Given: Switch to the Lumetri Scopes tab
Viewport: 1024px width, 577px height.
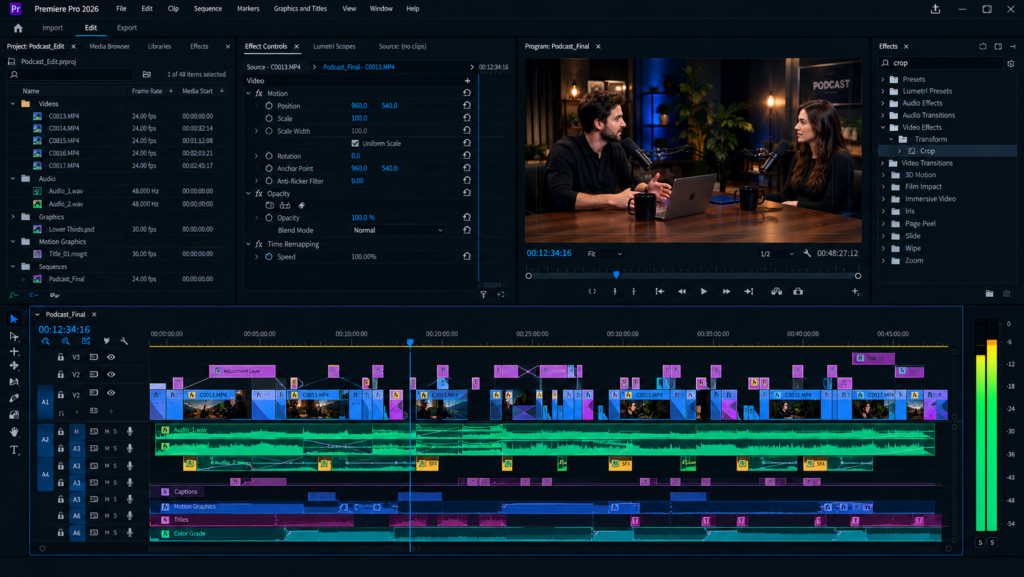Looking at the screenshot, I should pos(334,46).
